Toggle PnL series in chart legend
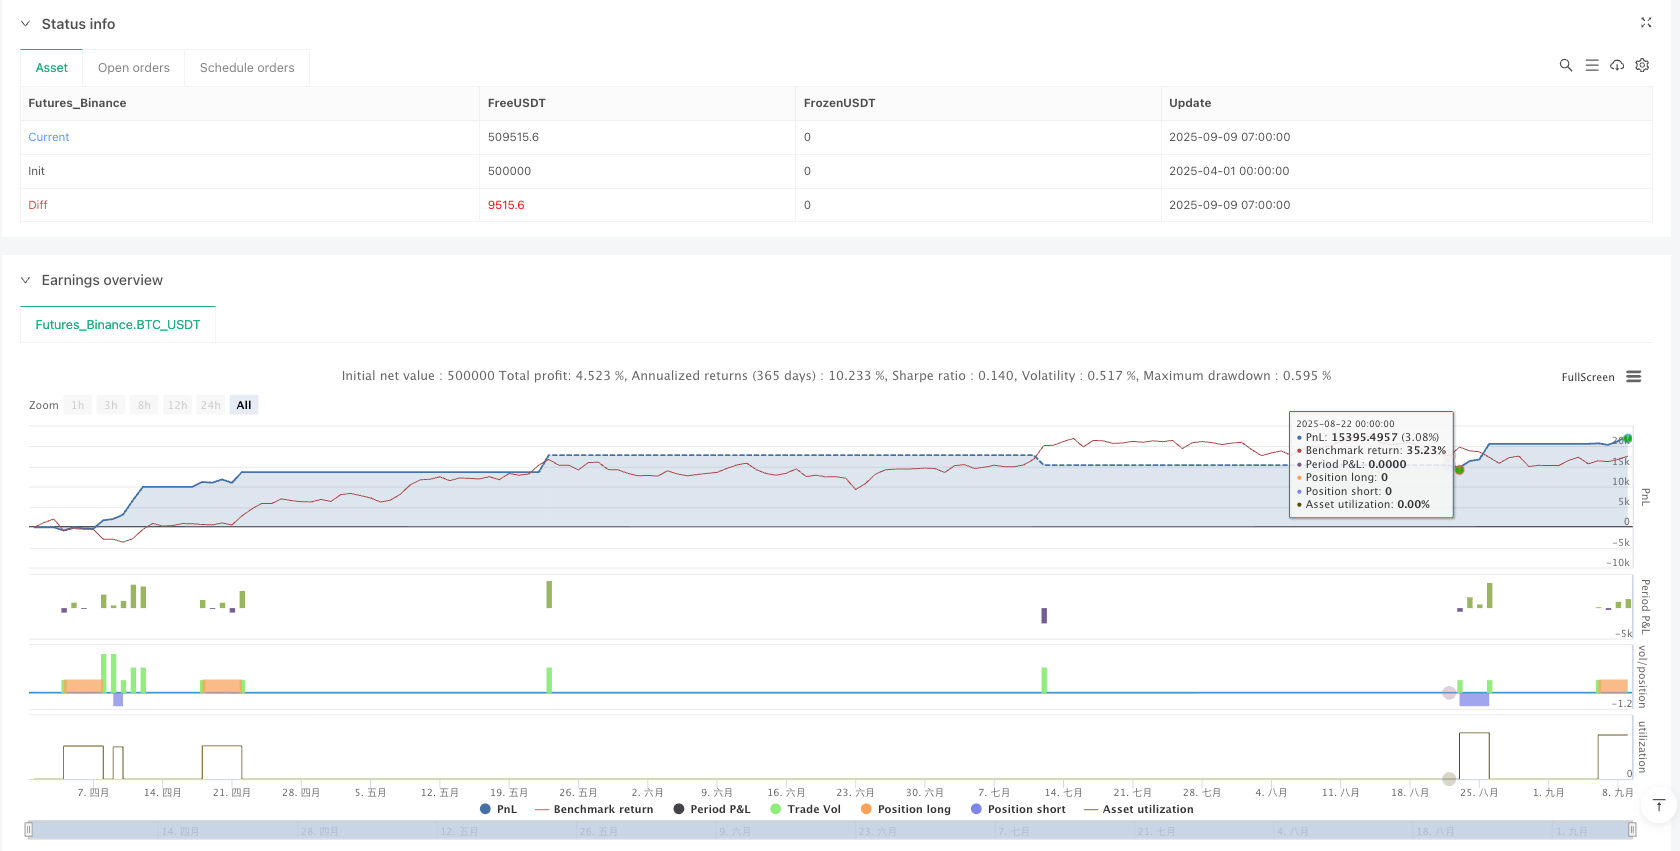 tap(499, 810)
